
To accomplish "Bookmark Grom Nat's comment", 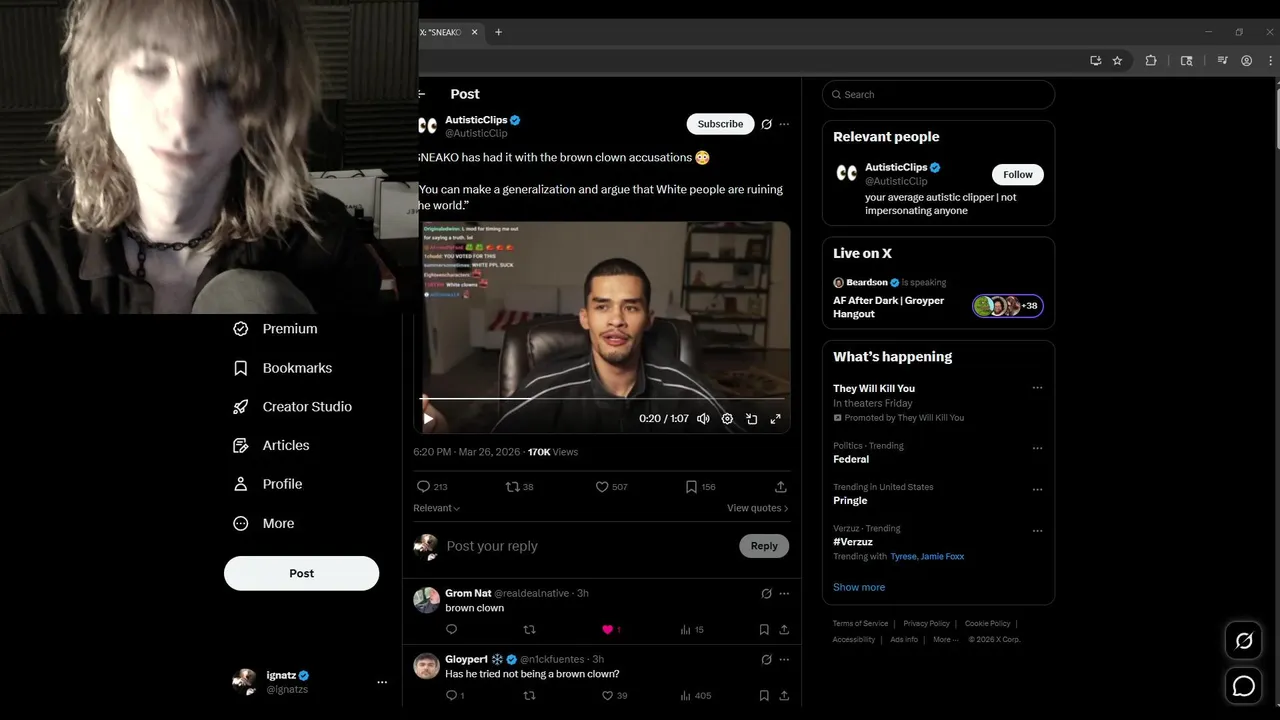I will (x=764, y=630).
